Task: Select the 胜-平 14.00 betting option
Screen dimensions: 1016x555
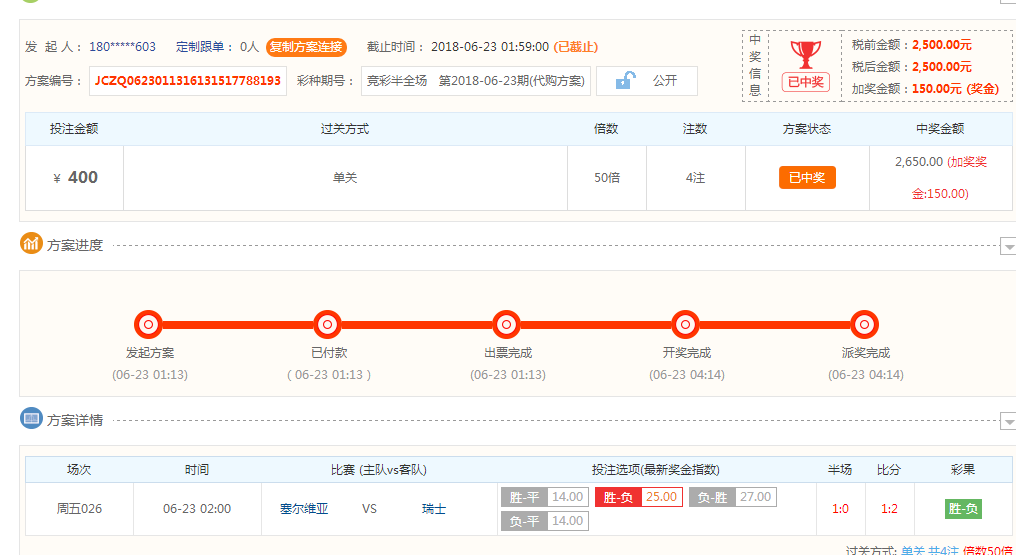Action: click(x=543, y=497)
